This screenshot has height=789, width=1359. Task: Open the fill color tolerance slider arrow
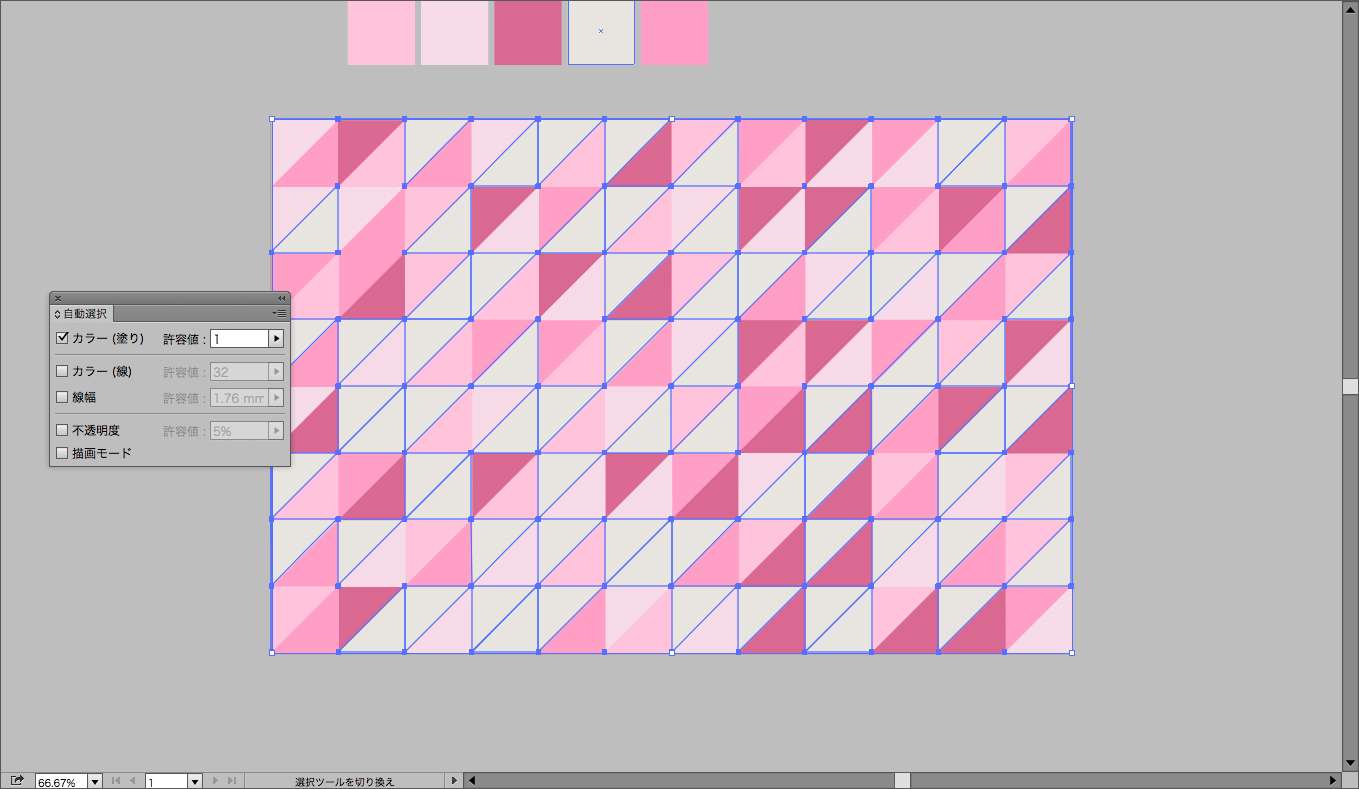[x=276, y=339]
